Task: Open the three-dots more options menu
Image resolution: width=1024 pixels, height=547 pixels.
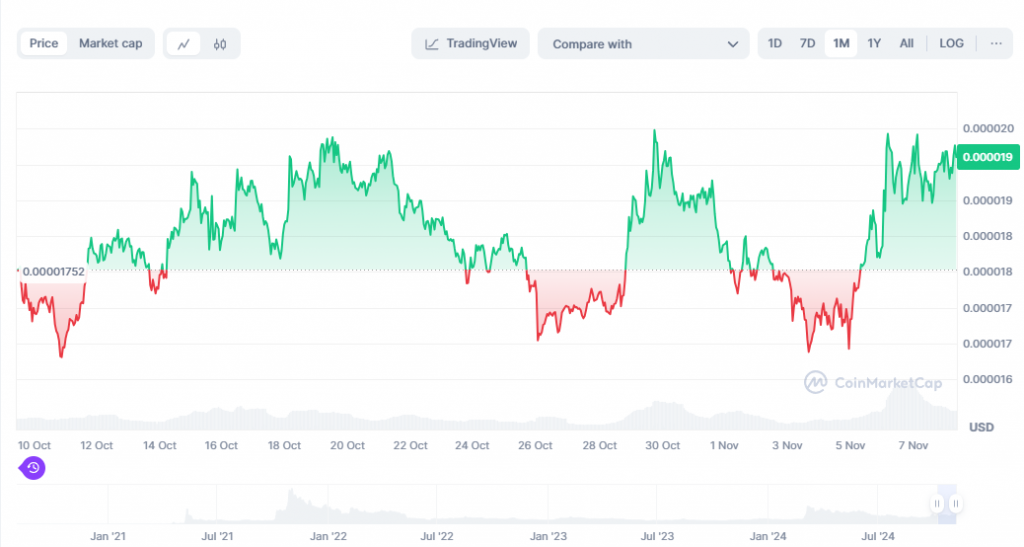Action: tap(996, 43)
